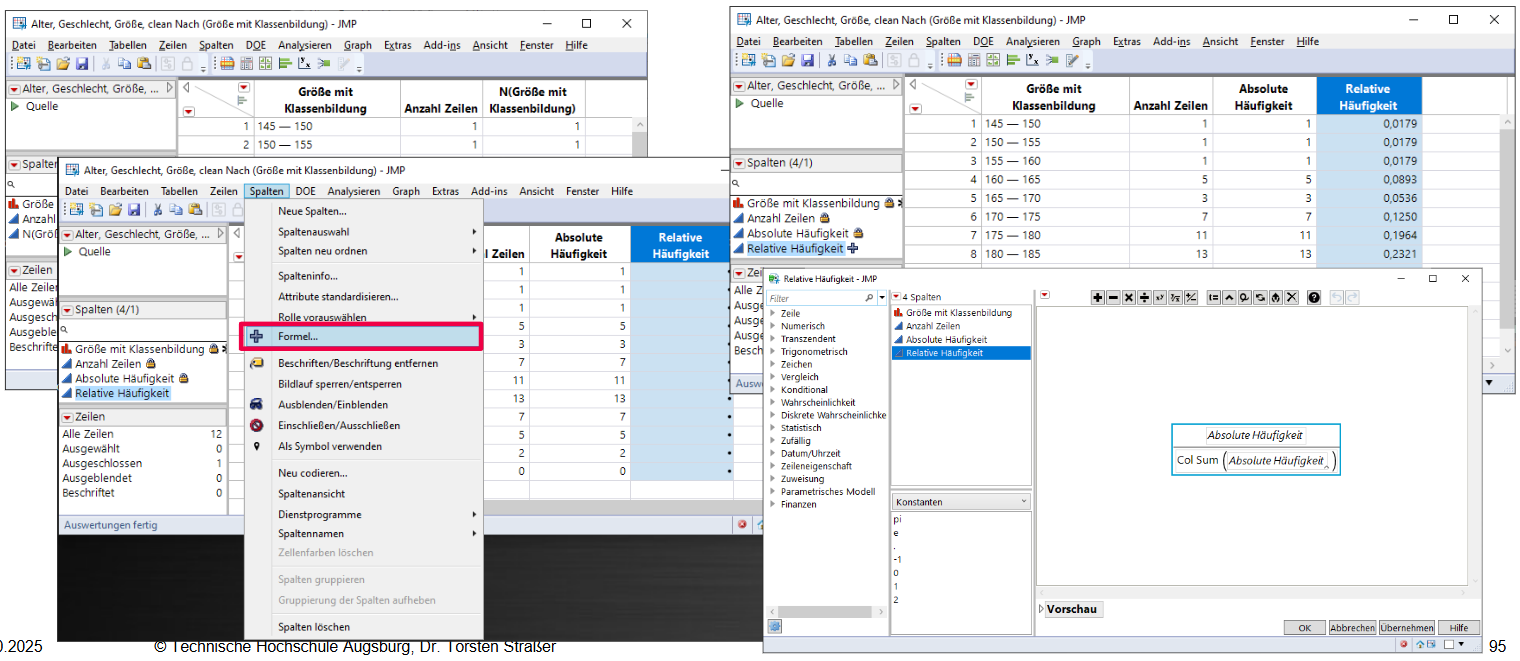This screenshot has height=661, width=1520.
Task: Click the divide operator in formula editor
Action: [x=1144, y=297]
